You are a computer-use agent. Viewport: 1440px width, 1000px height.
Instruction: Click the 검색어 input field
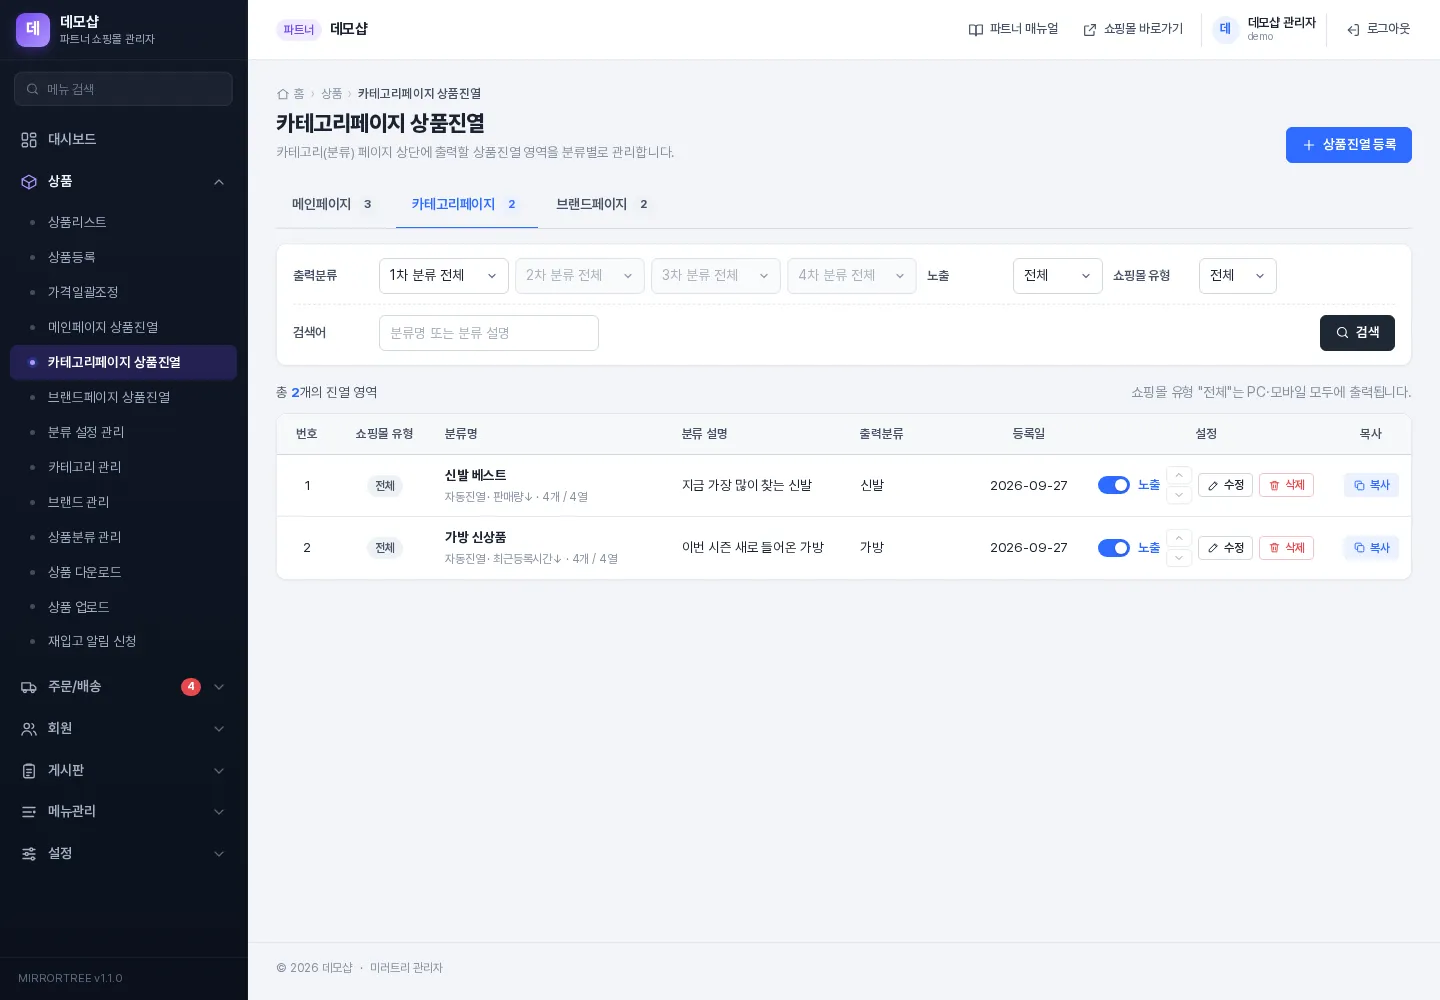[489, 333]
